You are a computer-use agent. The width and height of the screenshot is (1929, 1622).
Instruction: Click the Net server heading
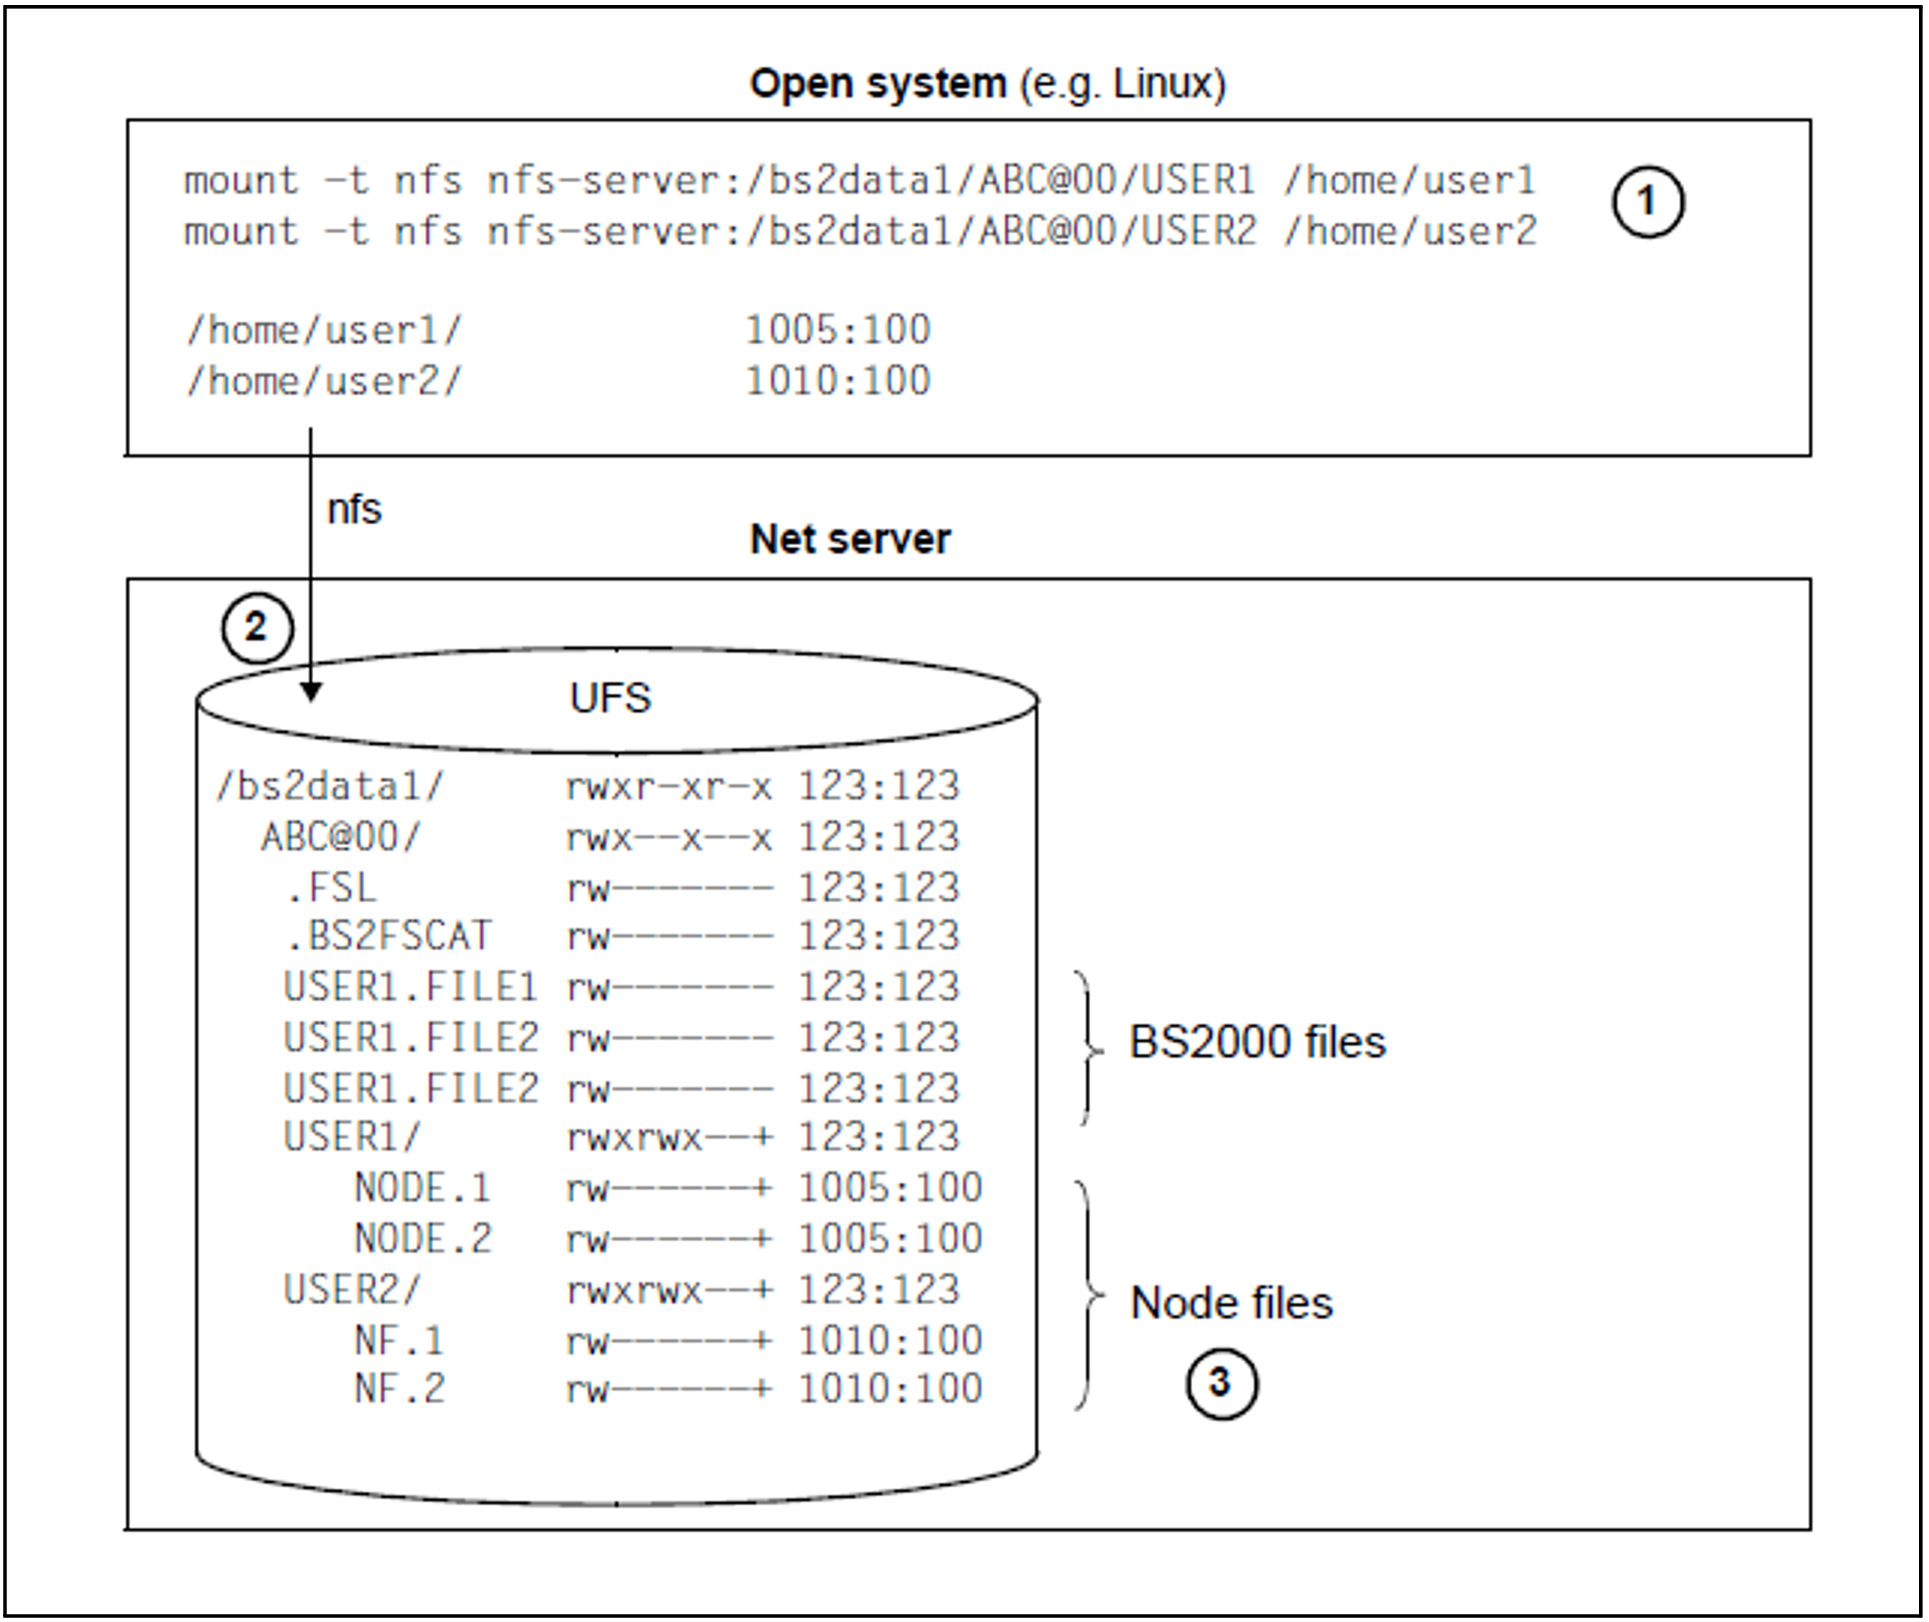[850, 539]
